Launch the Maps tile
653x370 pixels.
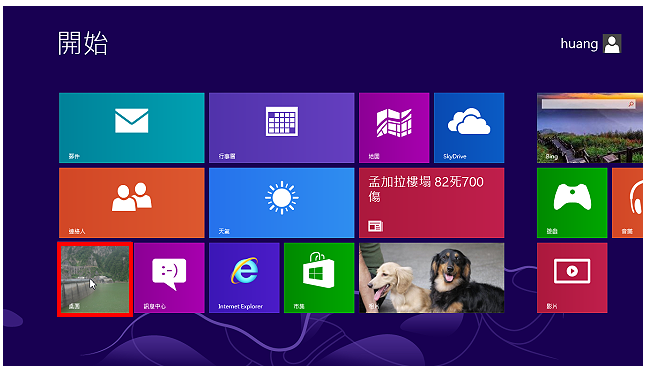pos(394,128)
